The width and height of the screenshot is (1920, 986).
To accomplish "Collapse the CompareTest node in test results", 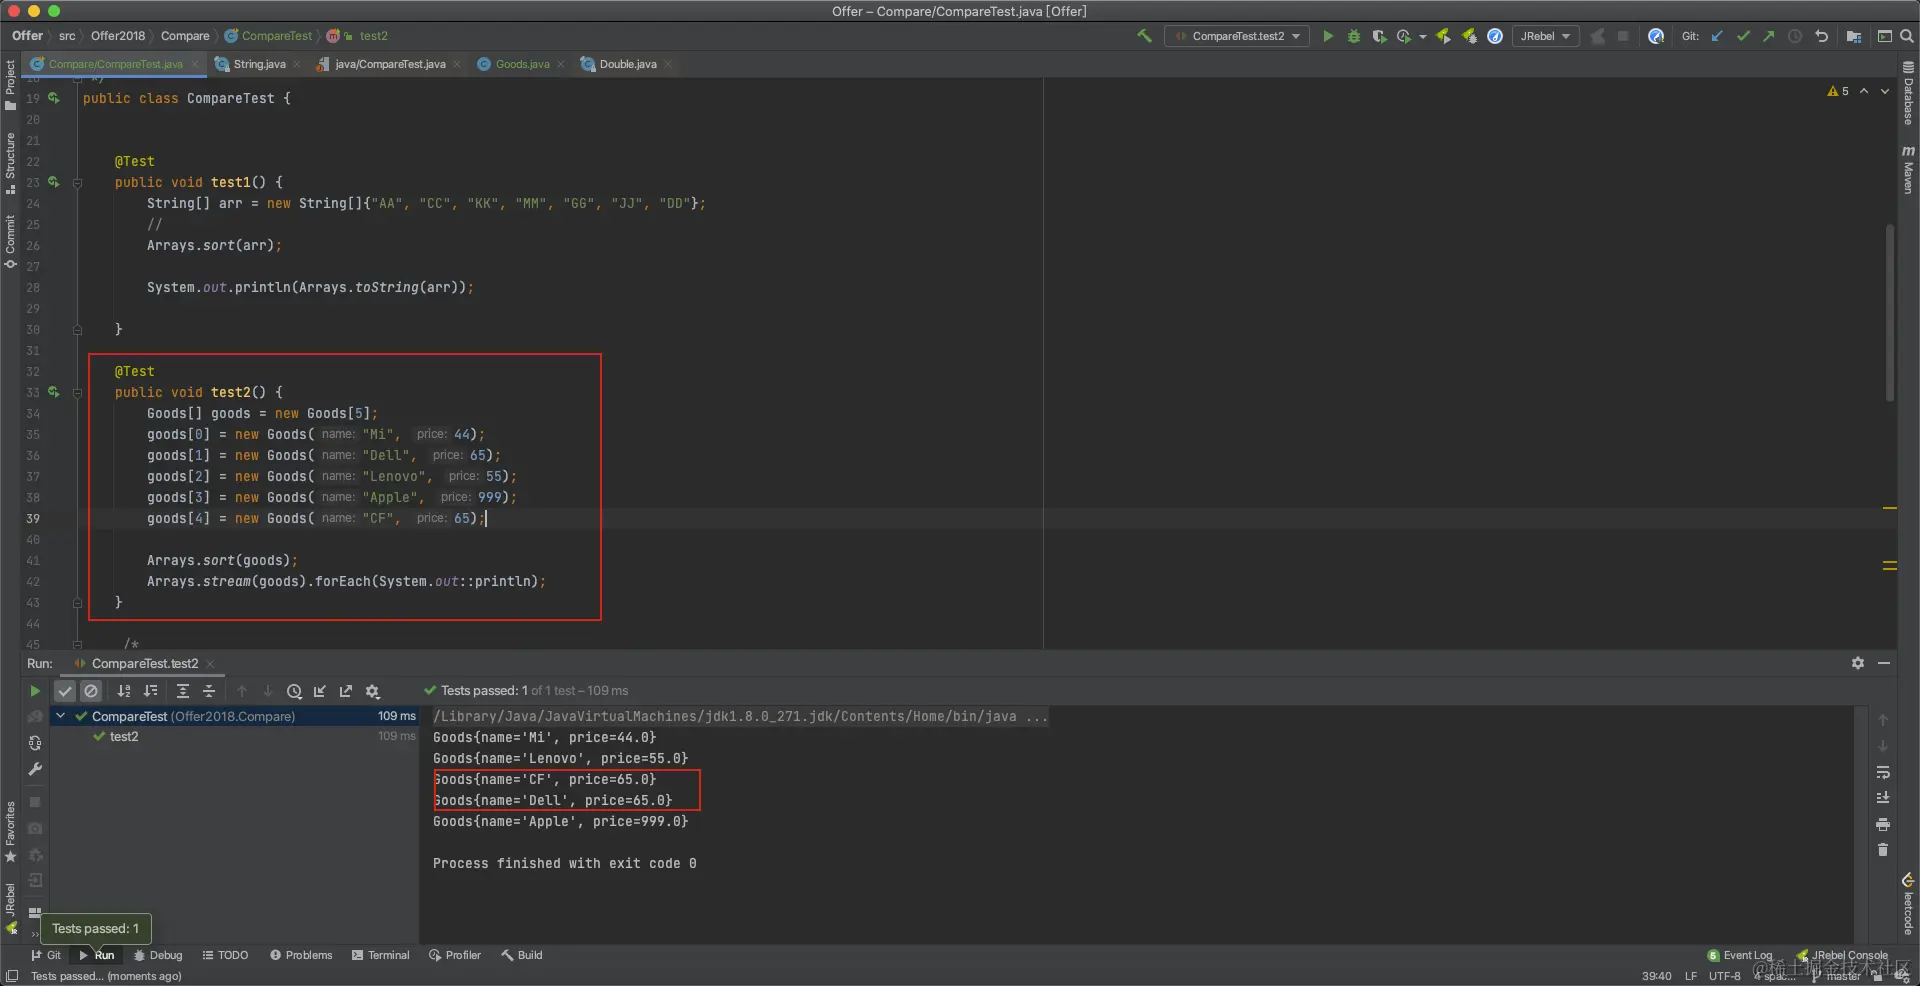I will [x=61, y=716].
